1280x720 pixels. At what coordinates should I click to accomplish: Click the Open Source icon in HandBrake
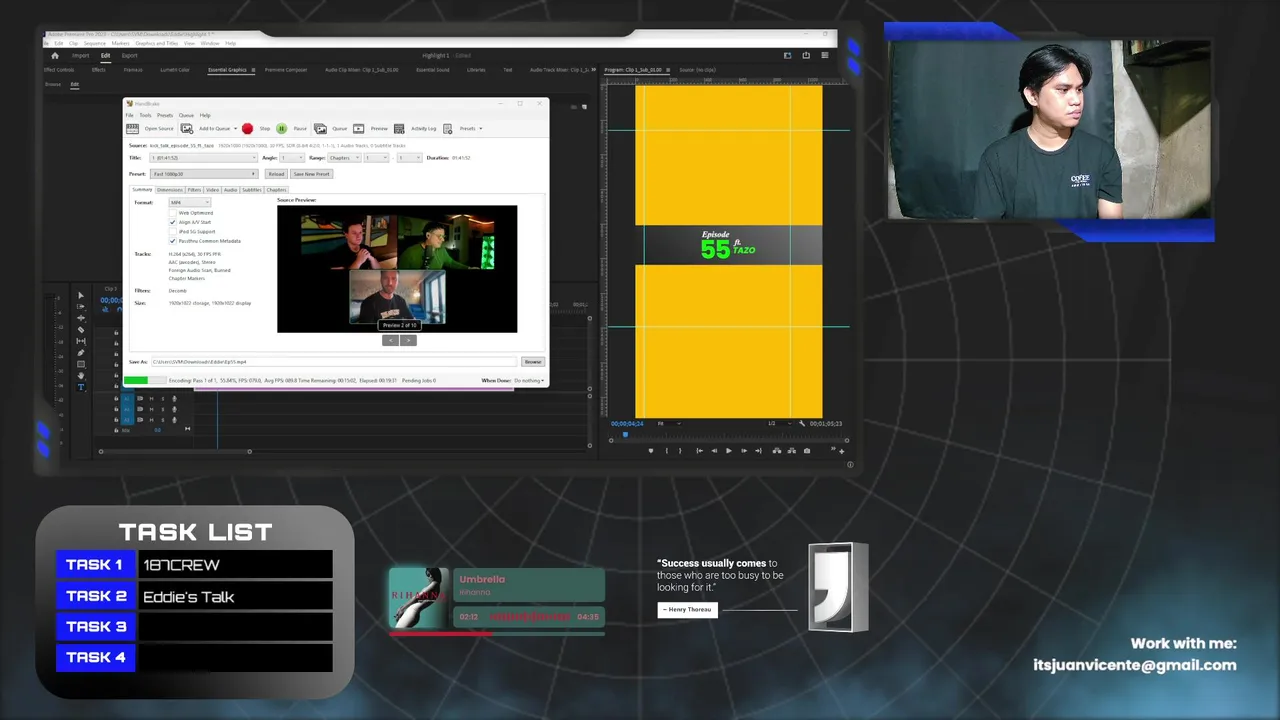click(x=133, y=128)
